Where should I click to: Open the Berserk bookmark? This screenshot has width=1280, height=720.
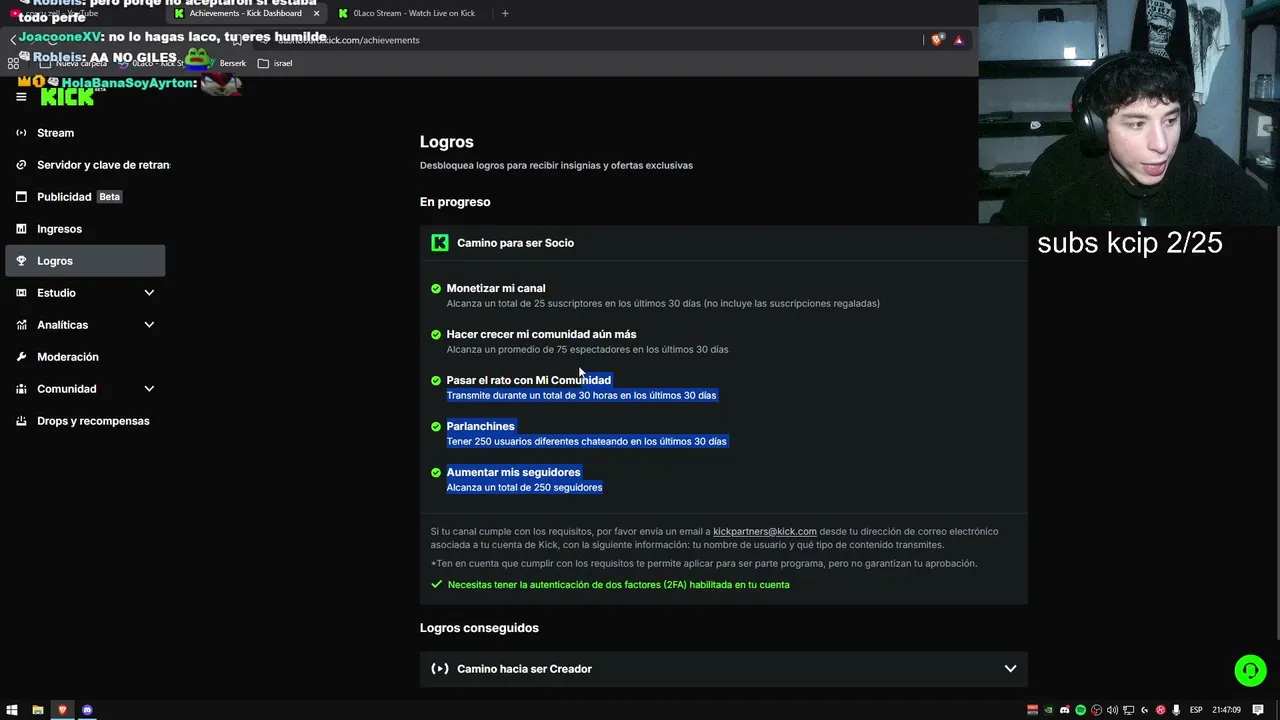click(x=226, y=63)
